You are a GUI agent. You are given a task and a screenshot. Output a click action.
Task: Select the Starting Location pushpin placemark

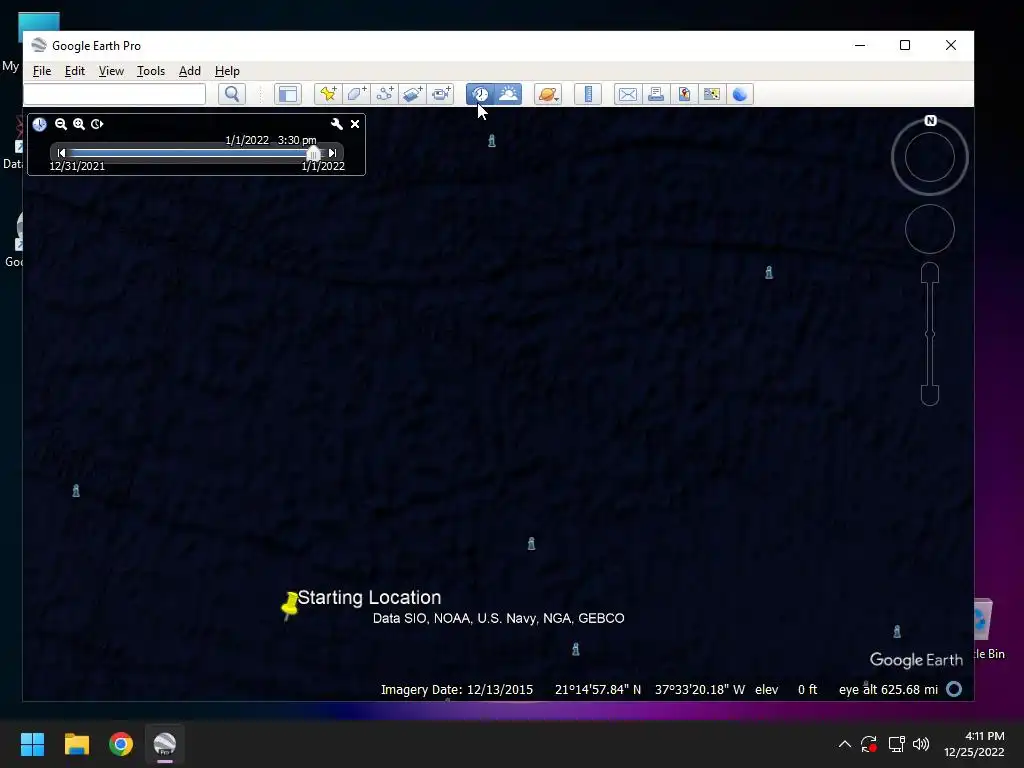(290, 605)
